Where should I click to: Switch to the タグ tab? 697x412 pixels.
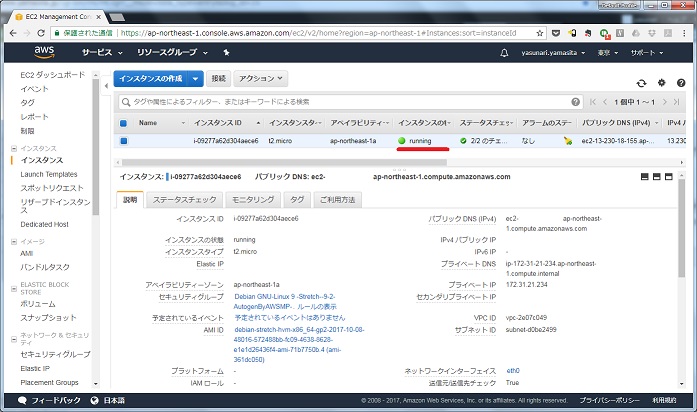297,200
